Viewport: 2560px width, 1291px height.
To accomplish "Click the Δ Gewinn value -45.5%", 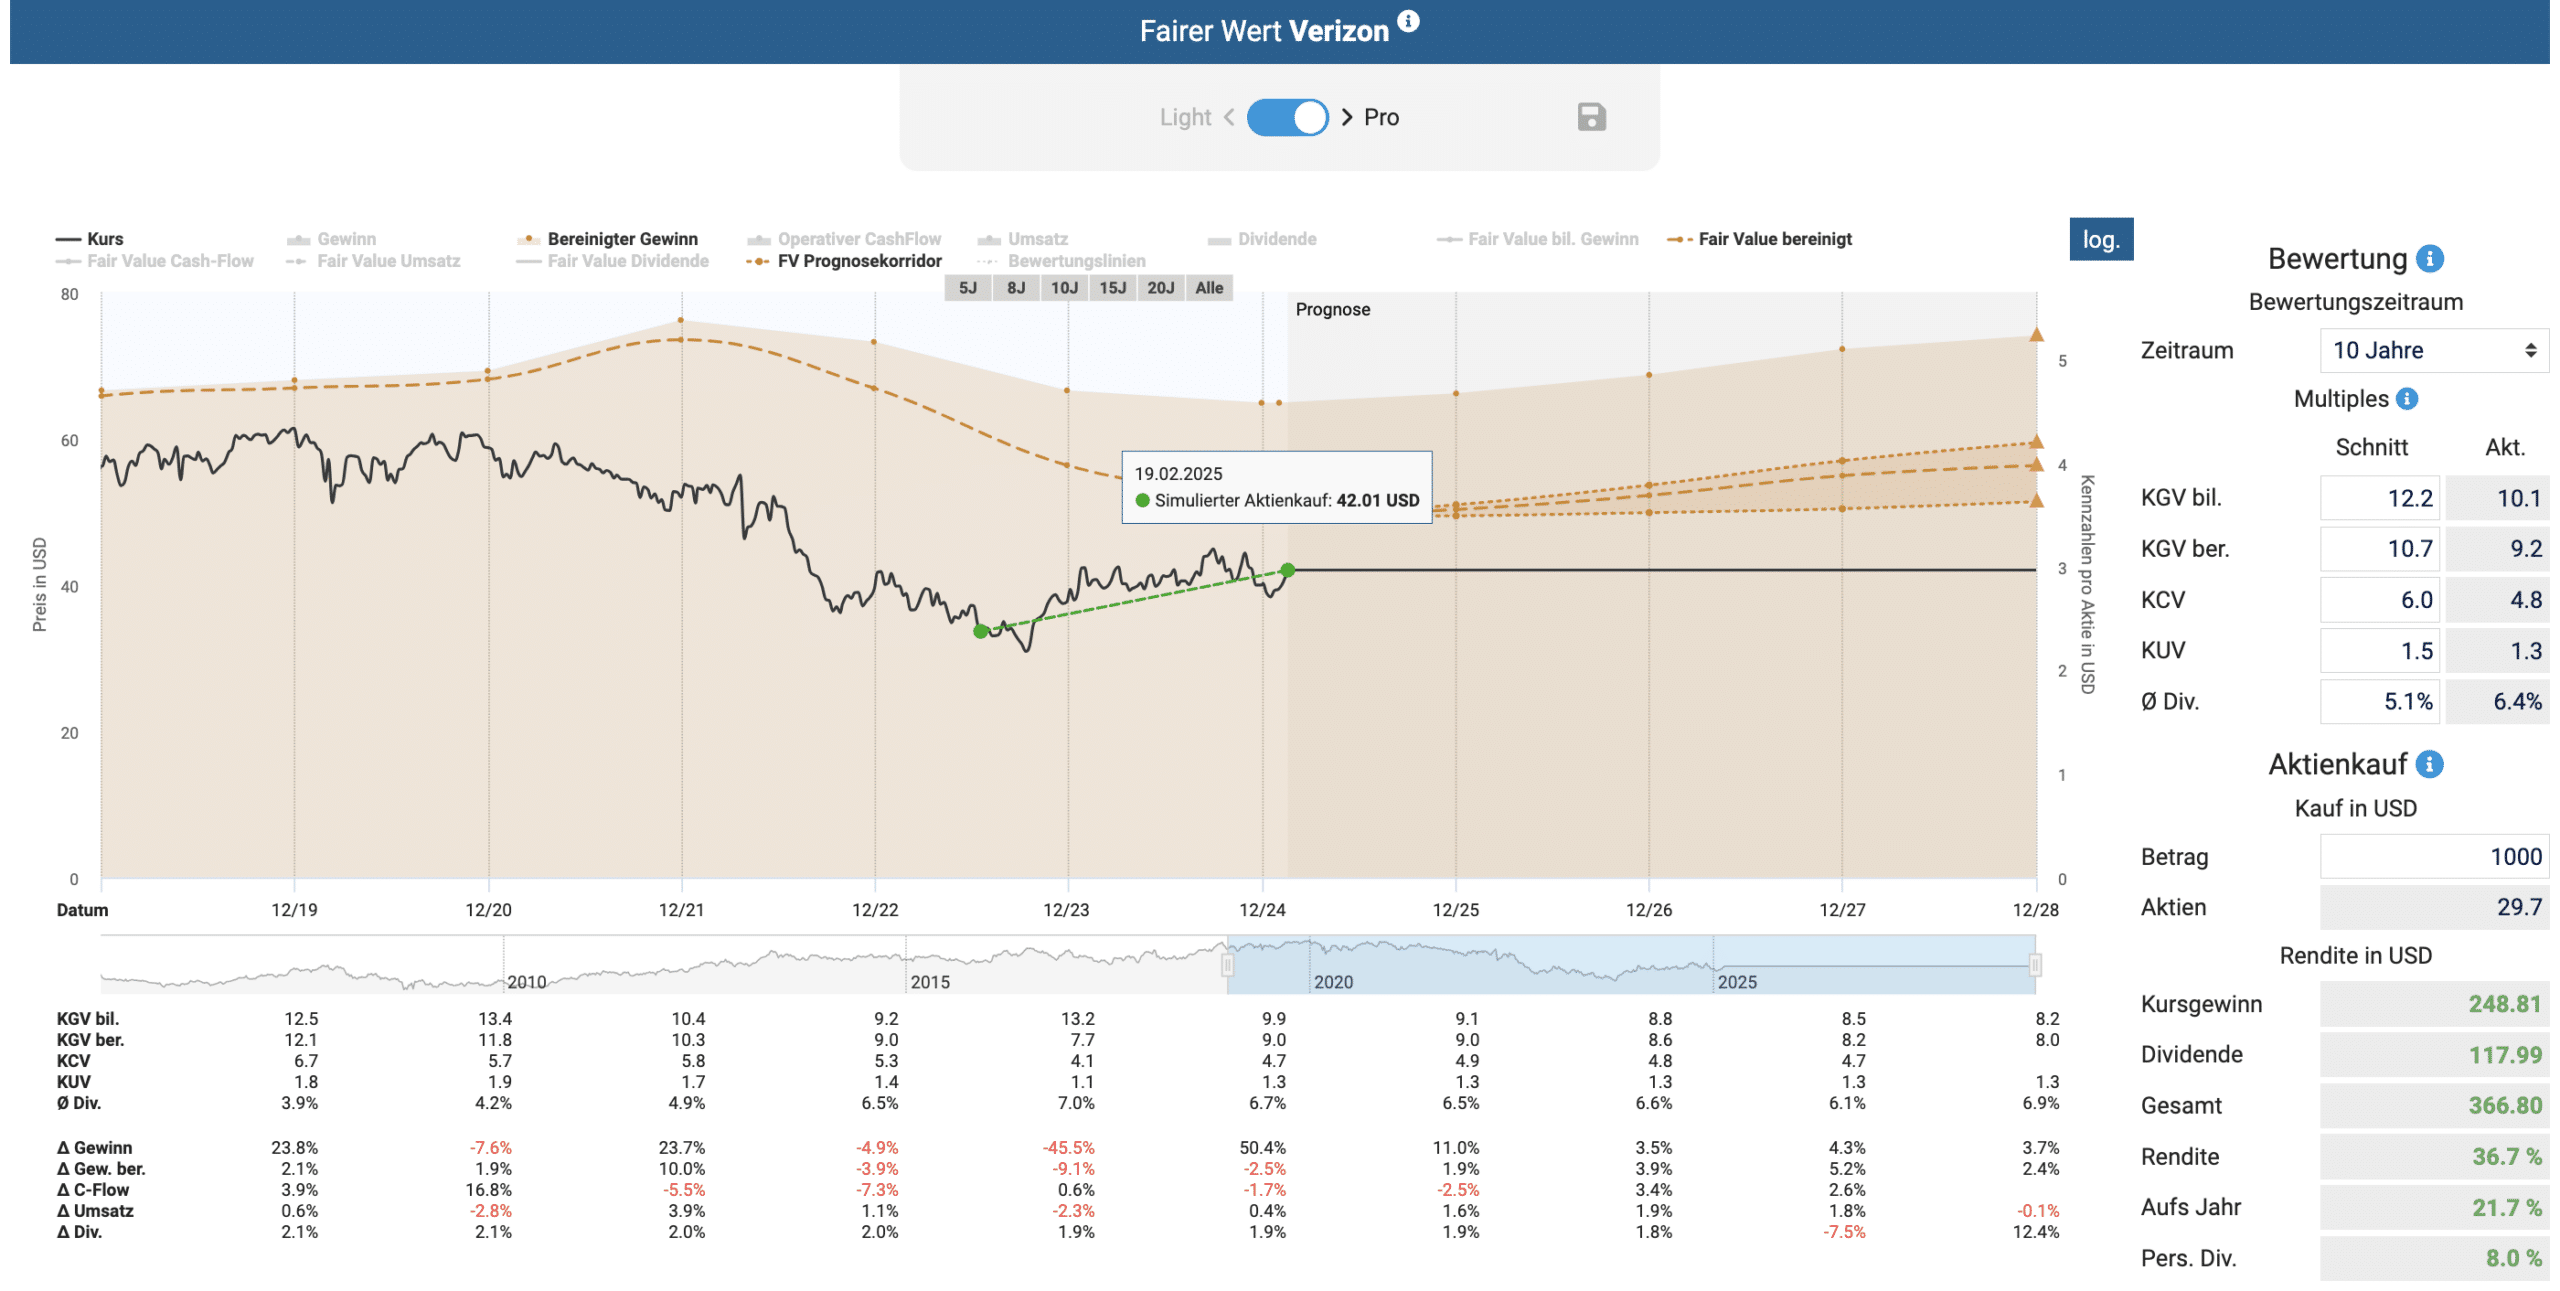I will (x=1068, y=1148).
